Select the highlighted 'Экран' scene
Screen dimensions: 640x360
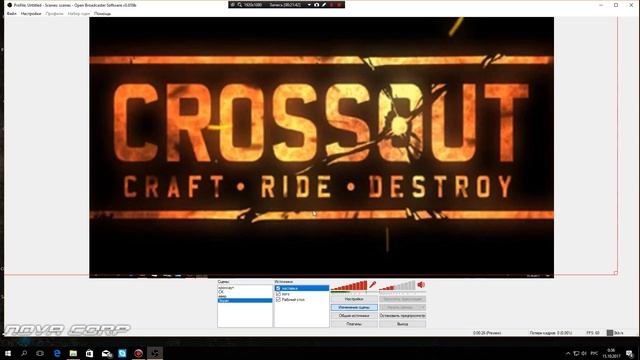tap(245, 300)
